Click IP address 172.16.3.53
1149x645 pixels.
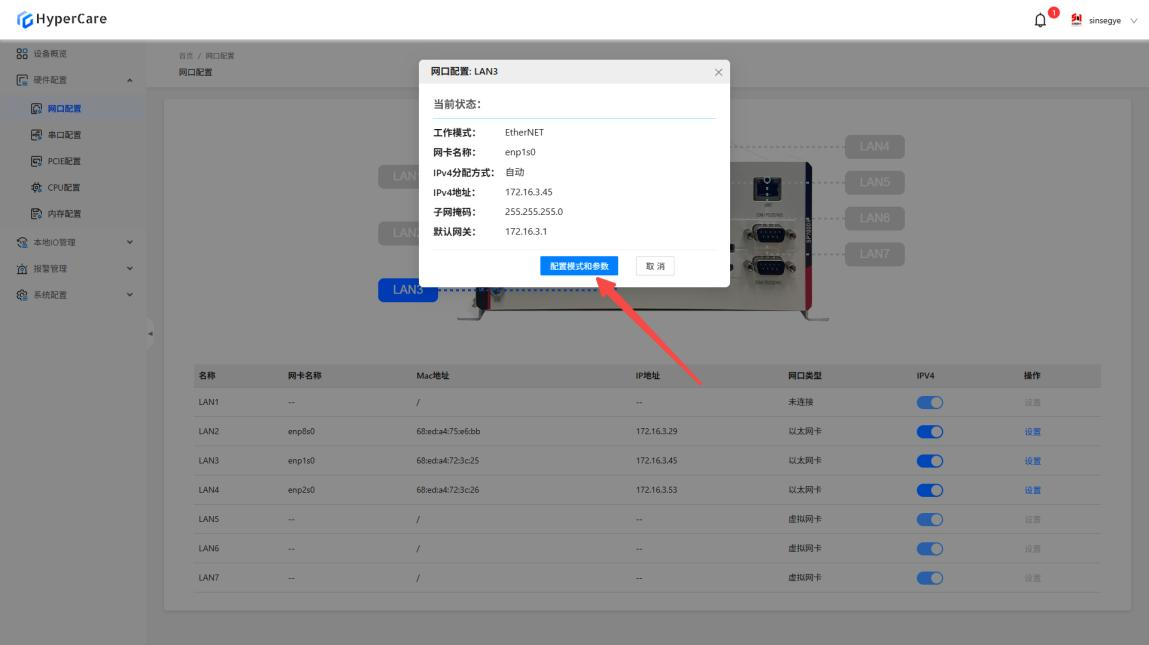[x=657, y=490]
